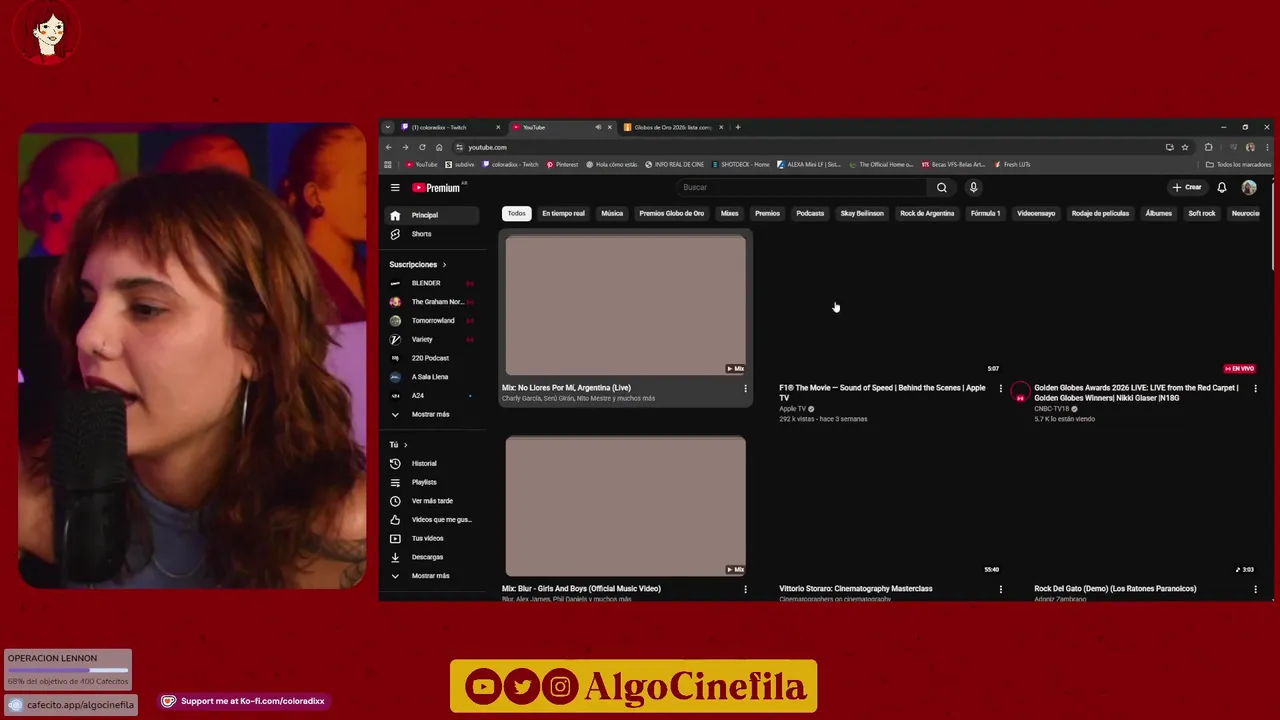Open the SHOTDECK - Home bookmark
The image size is (1280, 720).
click(x=741, y=164)
